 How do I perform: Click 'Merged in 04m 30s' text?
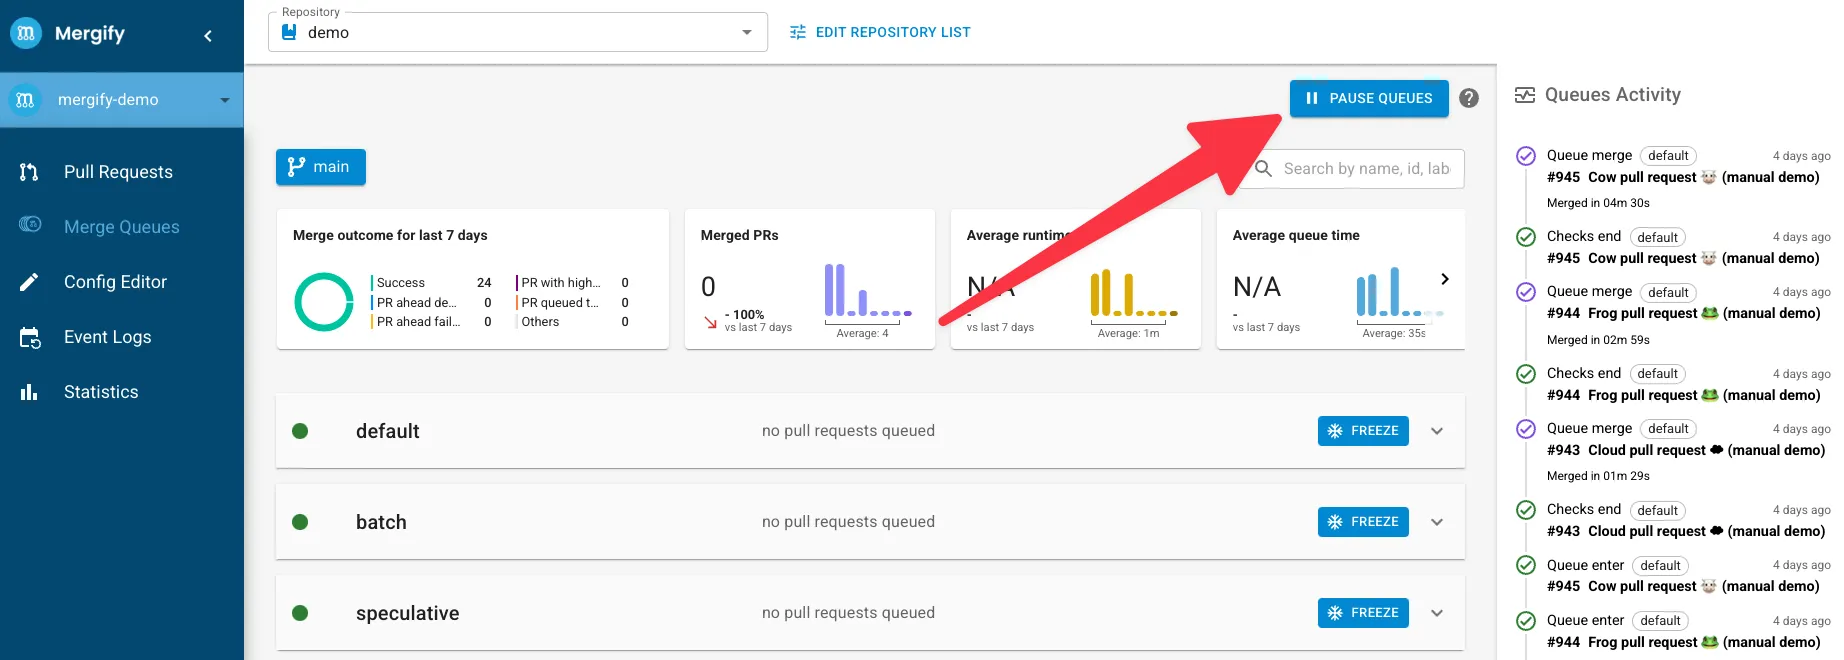click(1598, 203)
